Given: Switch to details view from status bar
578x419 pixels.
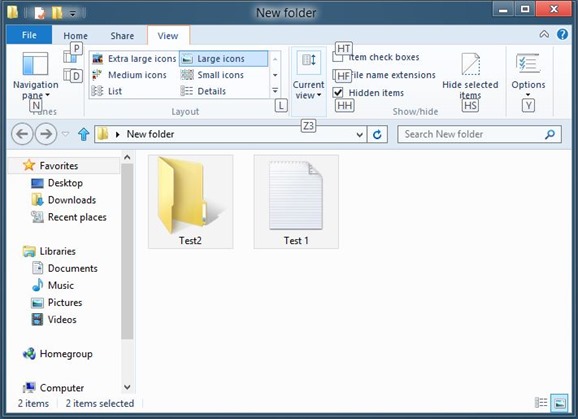Looking at the screenshot, I should (541, 402).
